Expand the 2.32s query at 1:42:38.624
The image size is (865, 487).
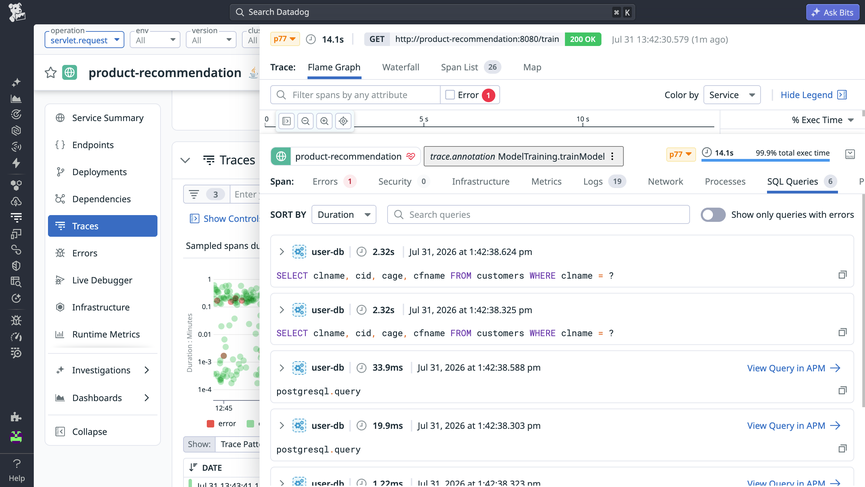pos(281,252)
